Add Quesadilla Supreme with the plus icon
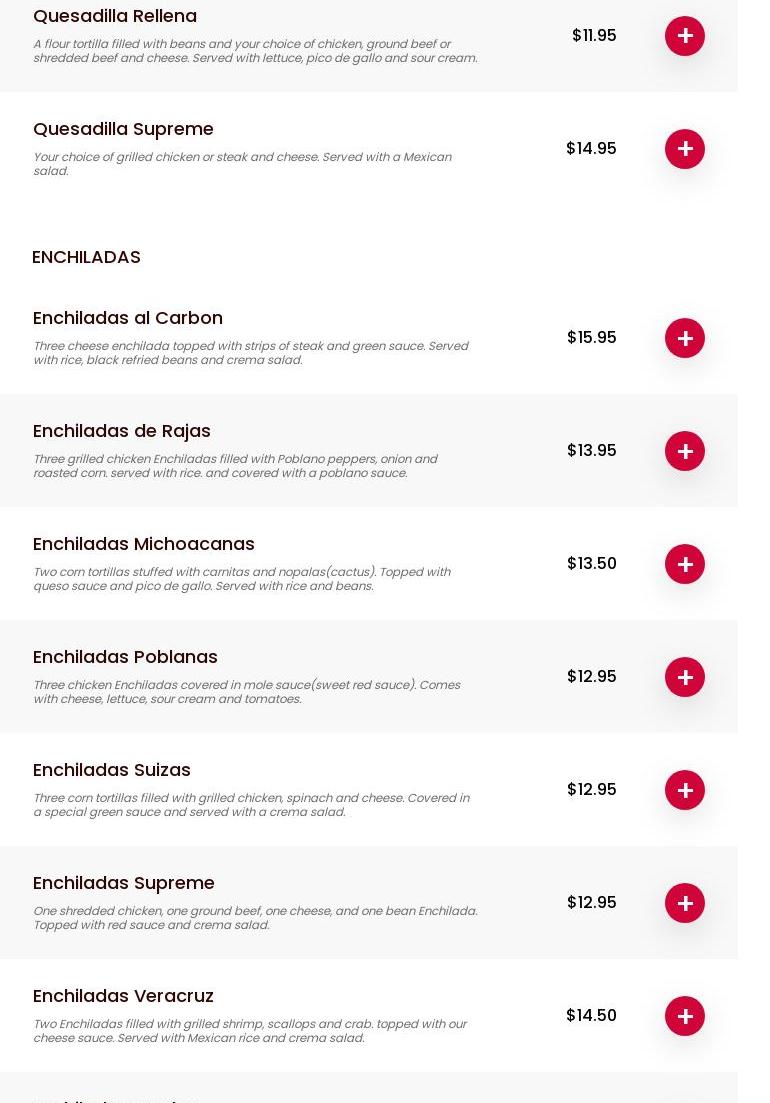 click(685, 149)
